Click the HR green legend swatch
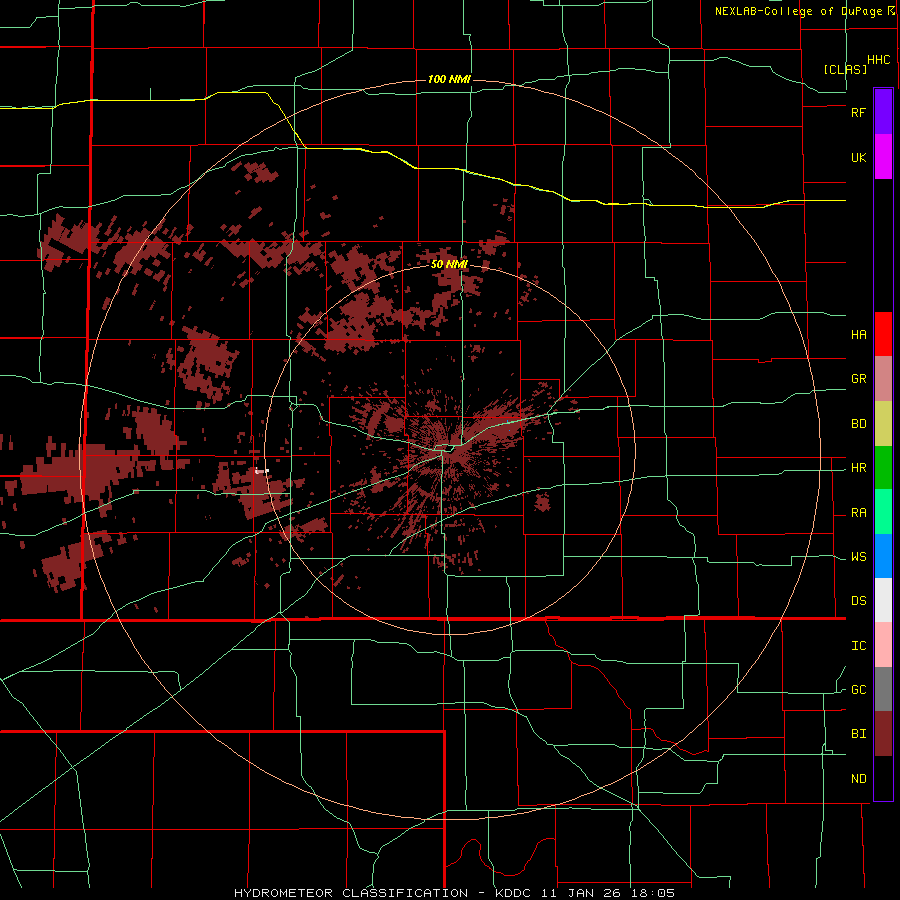900x900 pixels. 883,468
